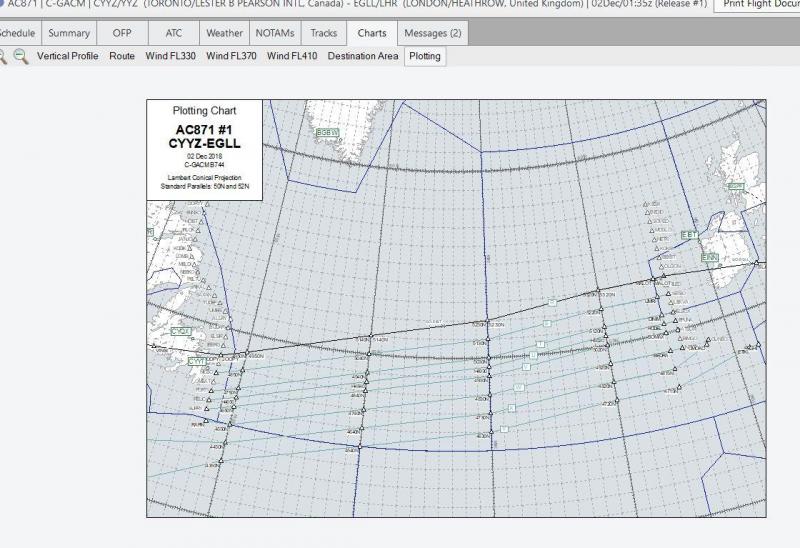The height and width of the screenshot is (548, 800).
Task: Click the zoom out magnifier icon
Action: (x=3, y=57)
